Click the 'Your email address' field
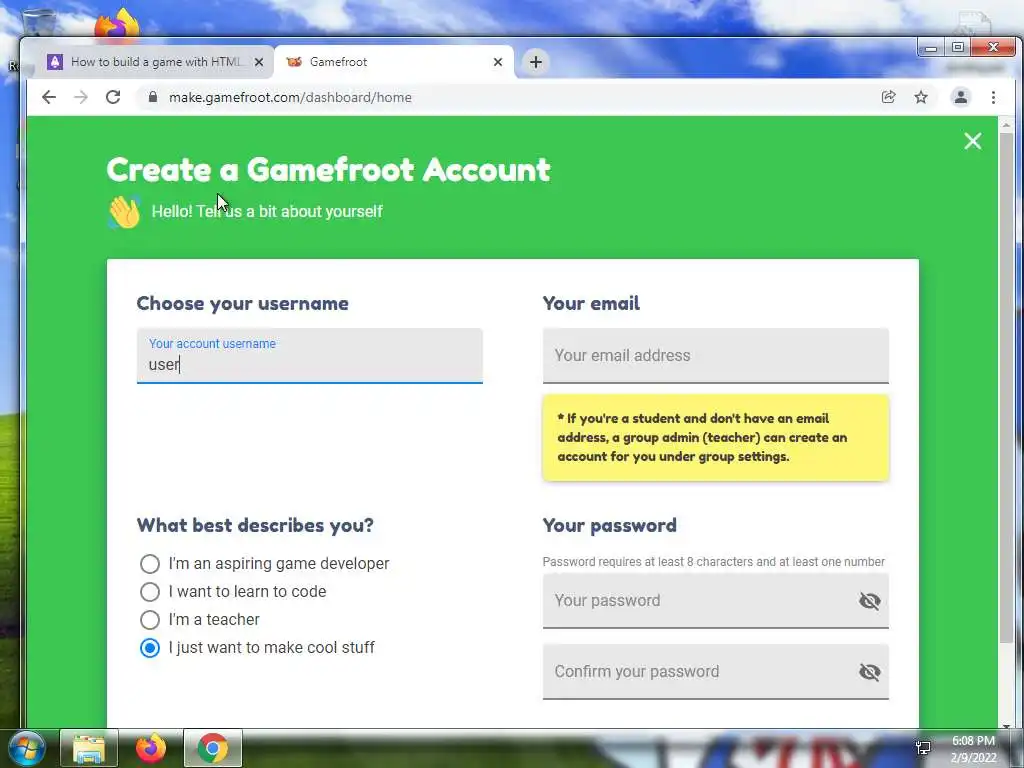Image resolution: width=1024 pixels, height=768 pixels. point(715,355)
